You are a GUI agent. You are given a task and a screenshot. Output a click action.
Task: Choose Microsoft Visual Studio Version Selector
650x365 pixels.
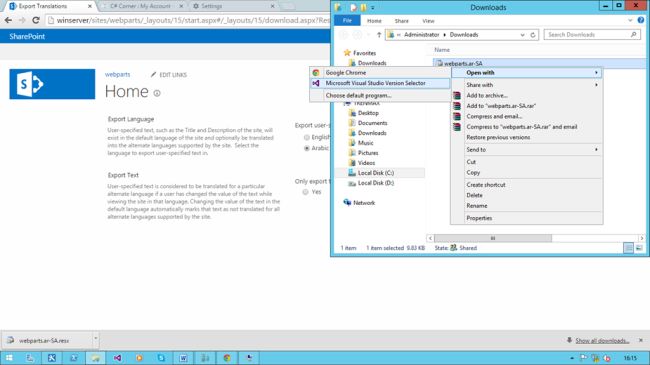380,83
